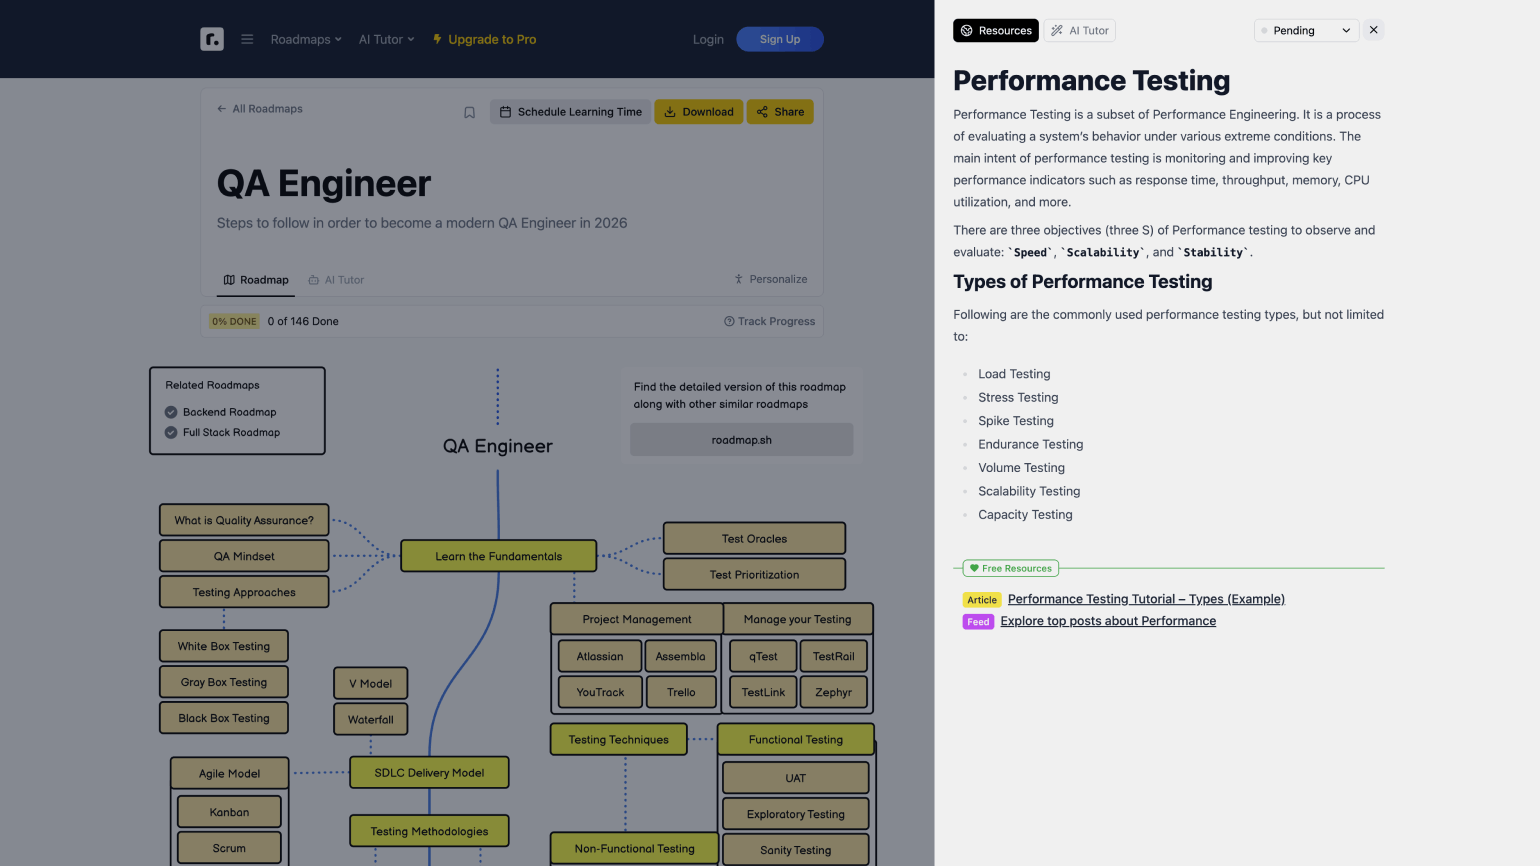Expand the Roadmaps dropdown menu

pos(306,39)
